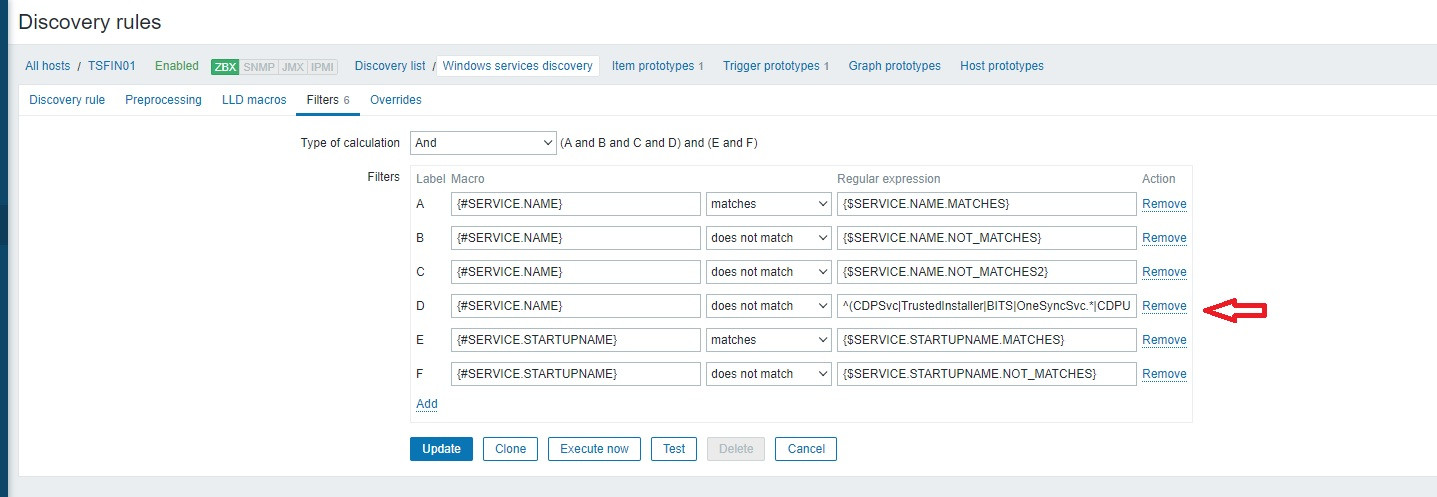Expand operator dropdown for filter F
Screen dimensions: 1437x497
pyautogui.click(x=768, y=374)
